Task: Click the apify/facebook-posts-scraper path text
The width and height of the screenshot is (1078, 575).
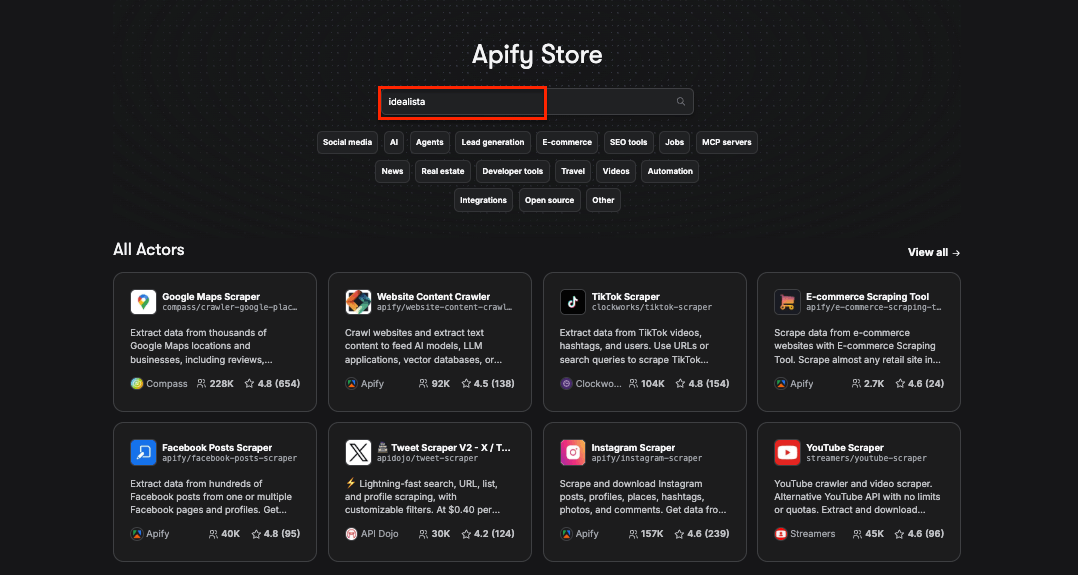Action: (230, 458)
